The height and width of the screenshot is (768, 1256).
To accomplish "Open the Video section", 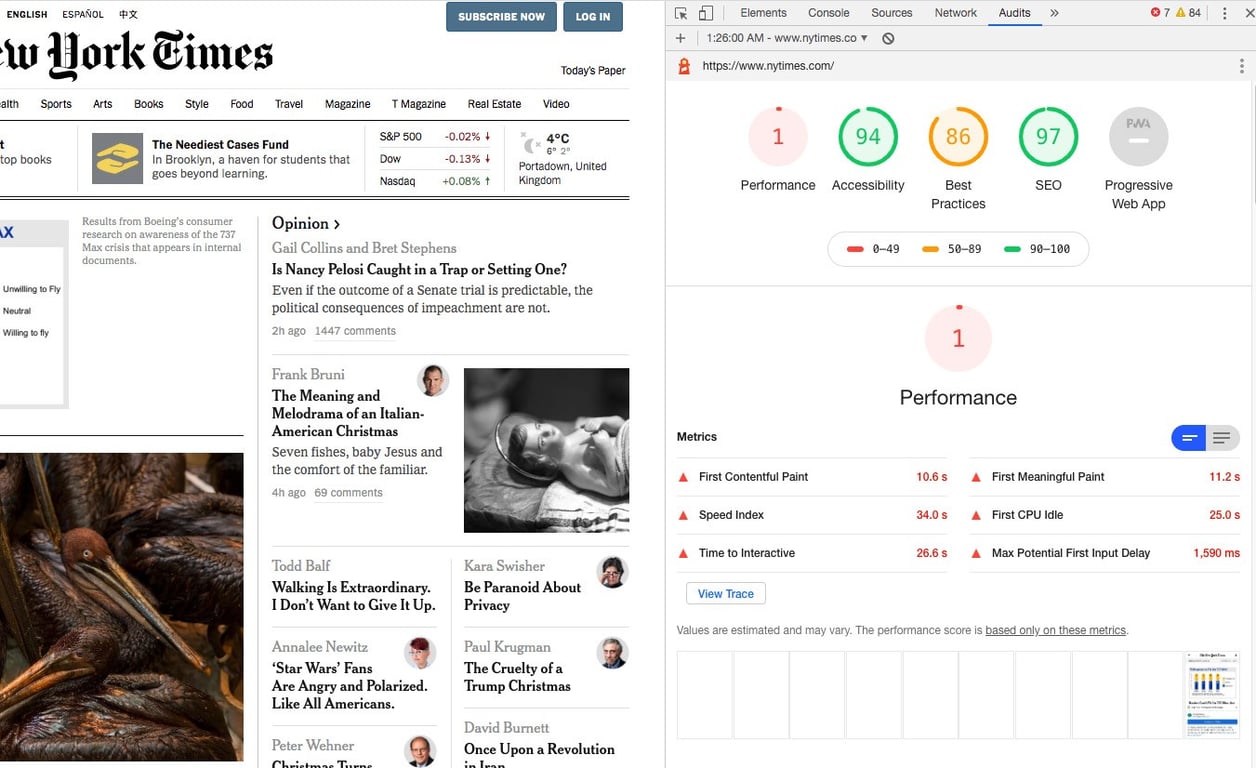I will click(x=556, y=104).
